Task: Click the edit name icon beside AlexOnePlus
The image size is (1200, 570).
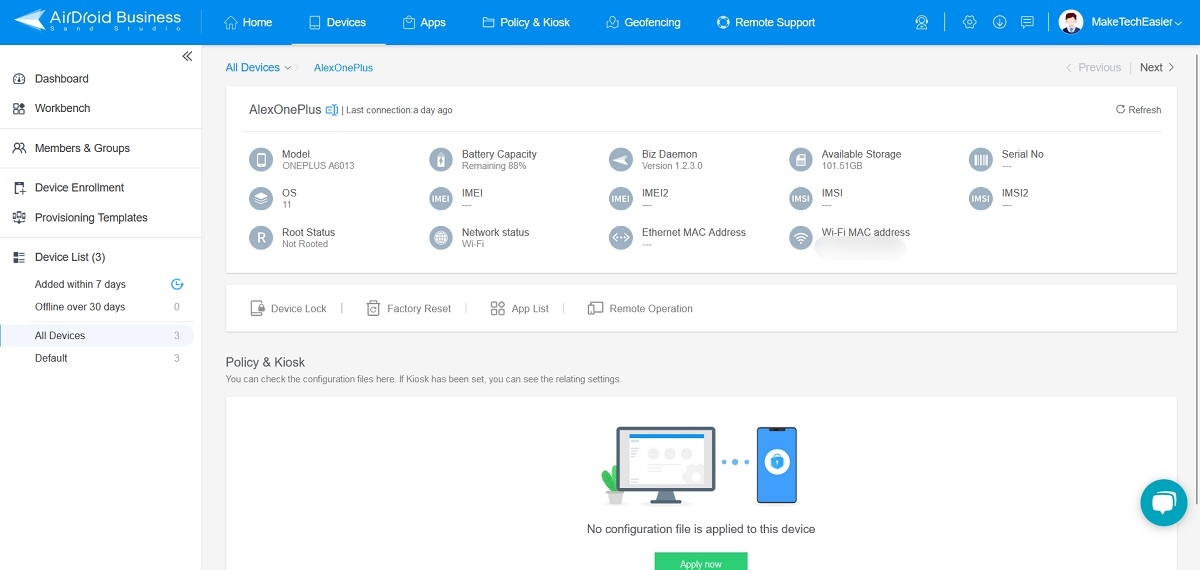Action: [x=332, y=110]
